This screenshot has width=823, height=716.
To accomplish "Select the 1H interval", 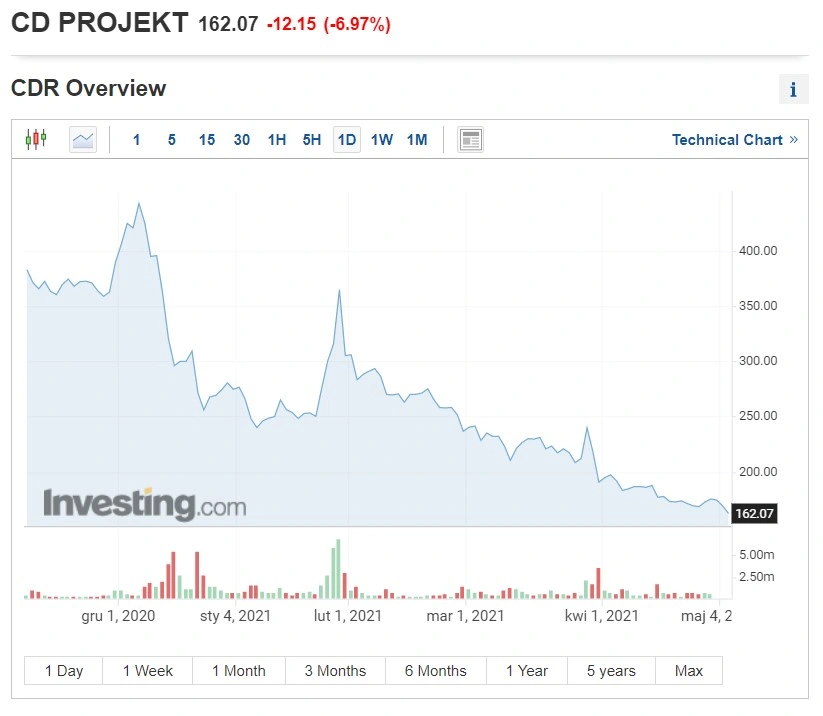I will point(277,140).
